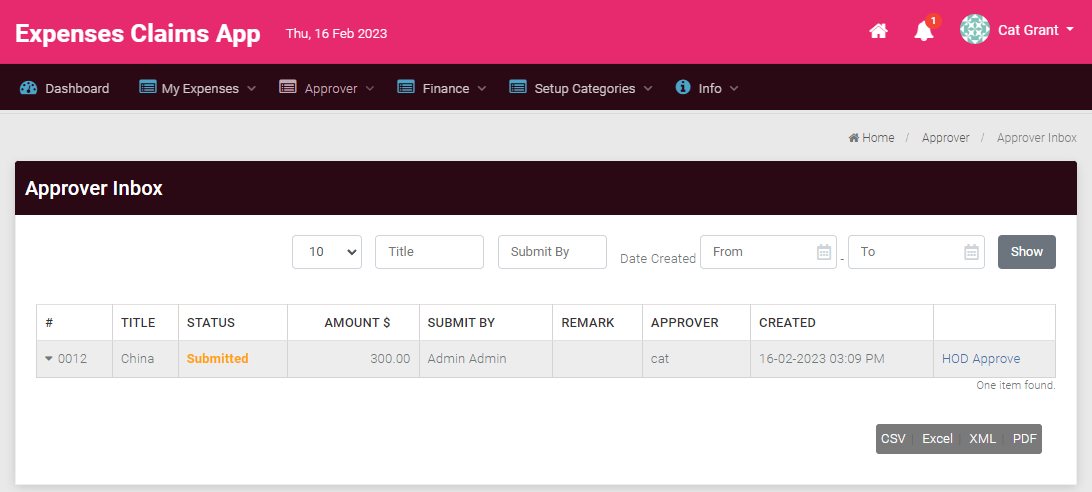Viewport: 1092px width, 492px height.
Task: Export the table as CSV
Action: tap(894, 439)
